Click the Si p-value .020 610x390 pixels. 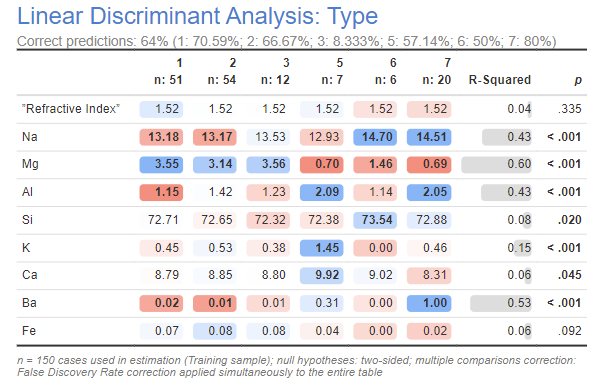[570, 220]
